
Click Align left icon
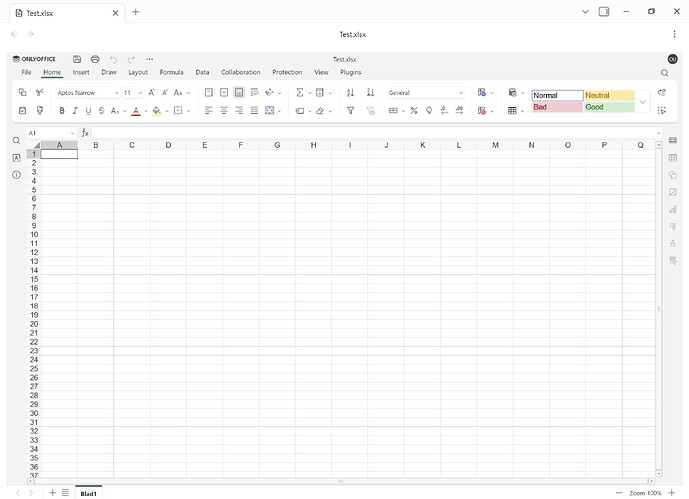[x=209, y=111]
